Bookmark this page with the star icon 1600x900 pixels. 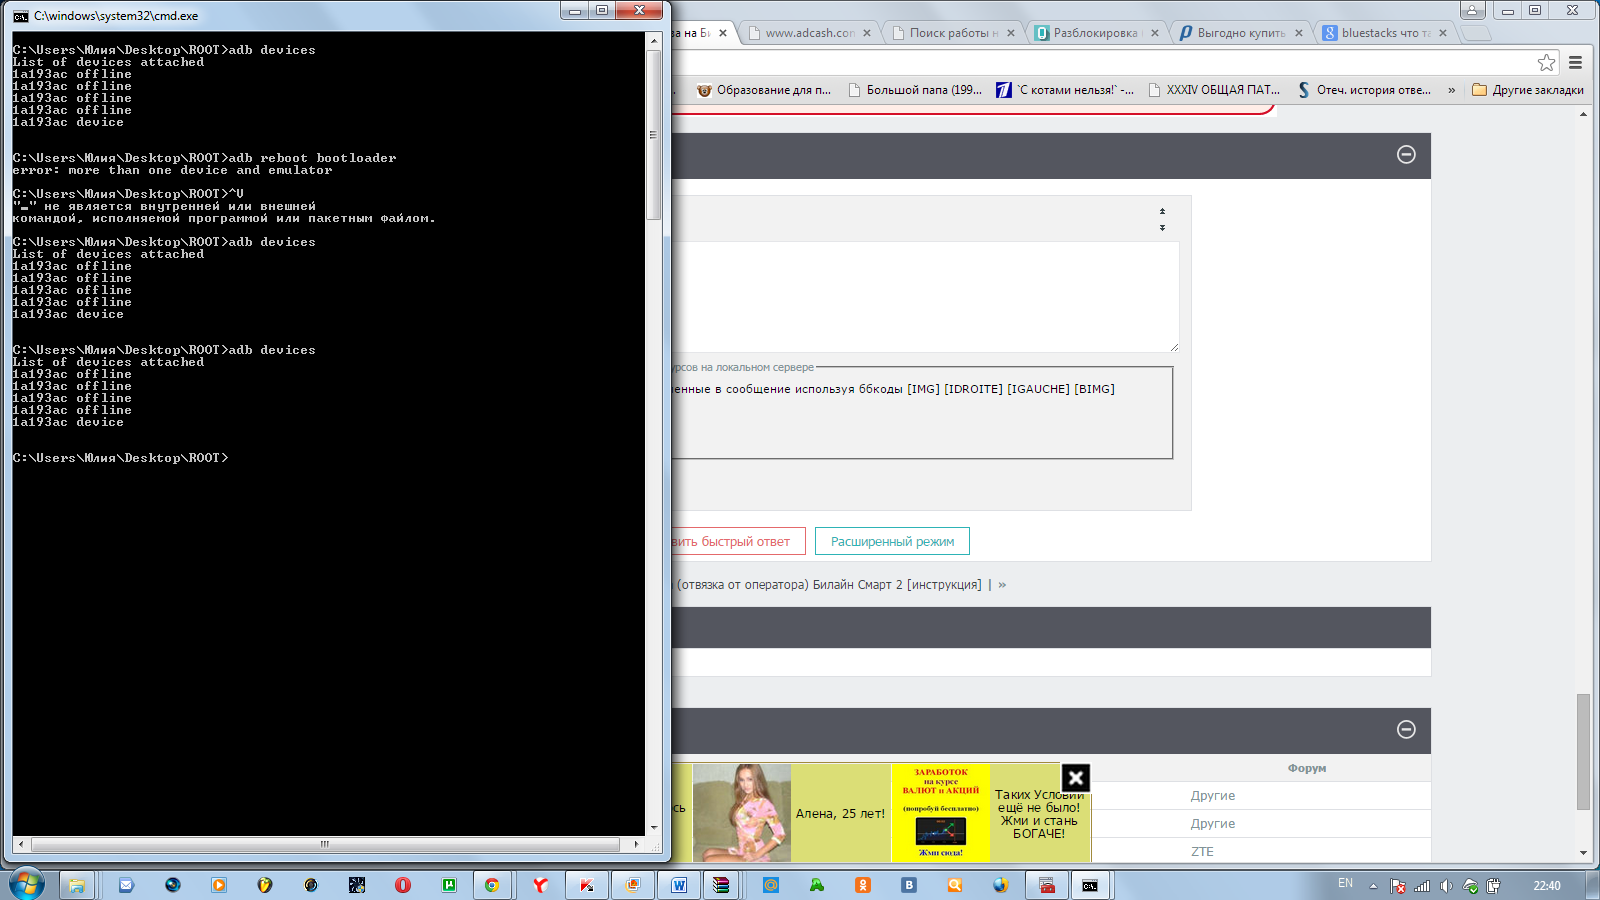click(x=1546, y=63)
